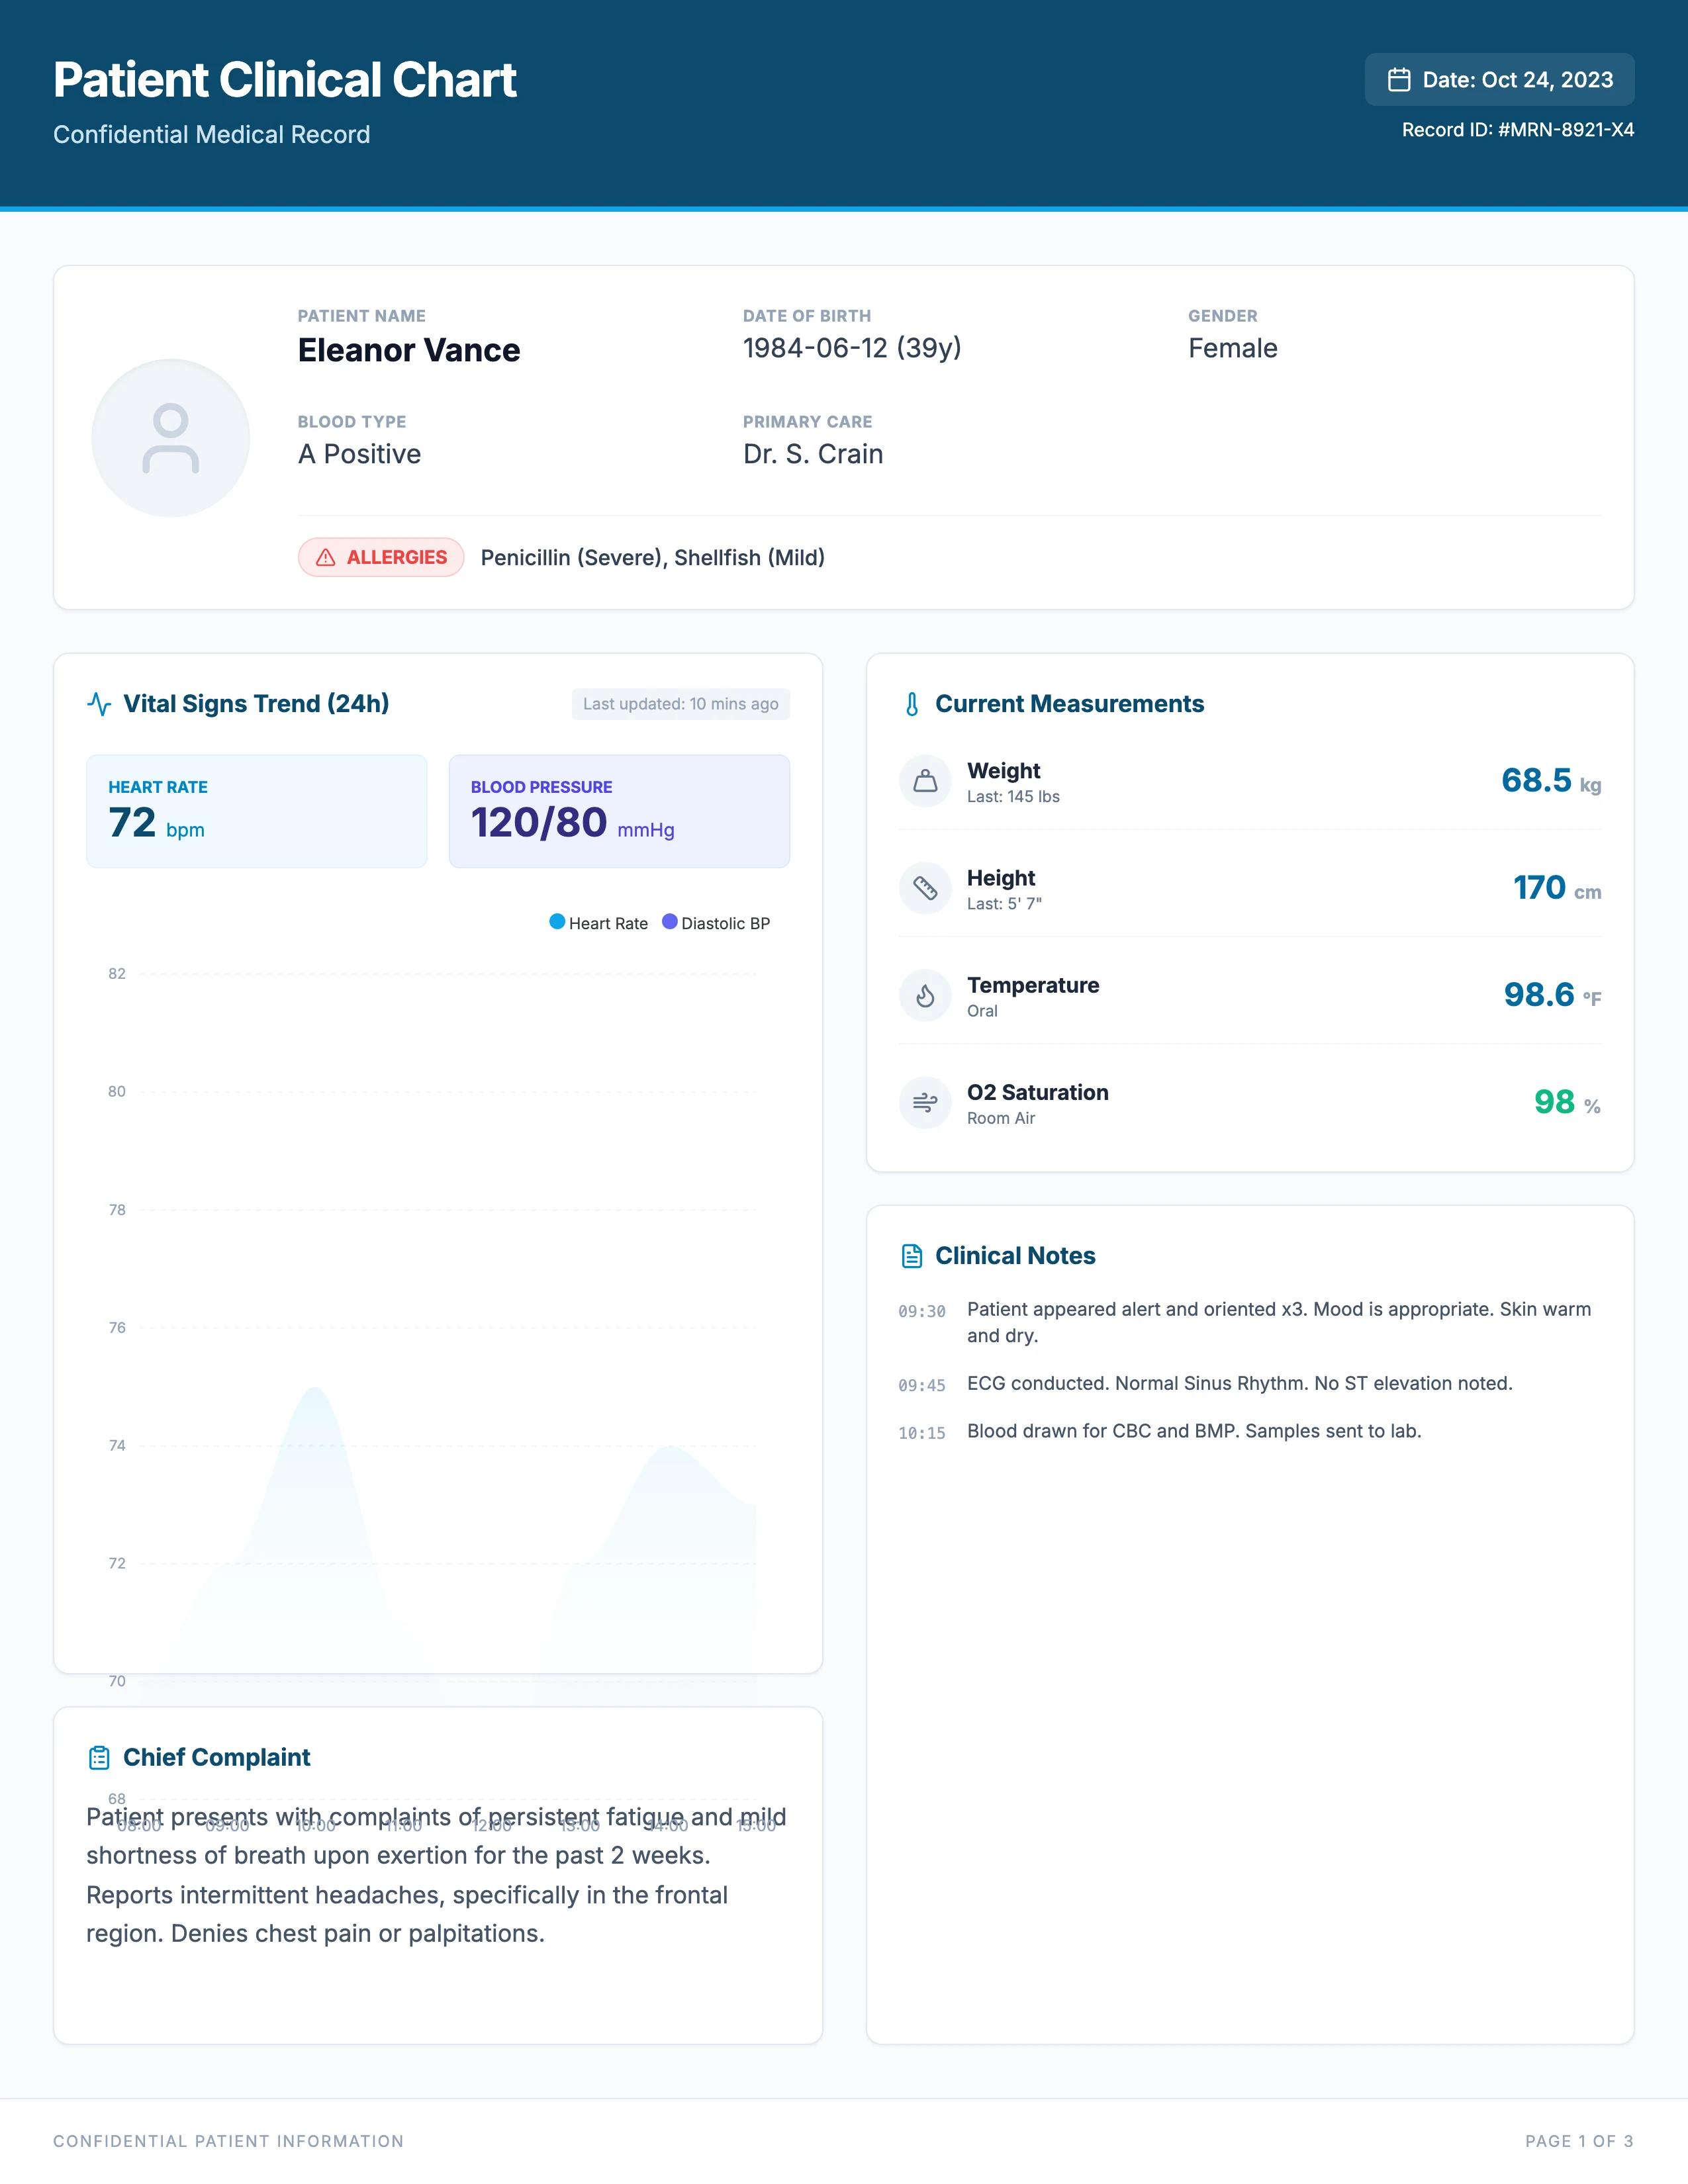The height and width of the screenshot is (2184, 1688).
Task: Click the weight value 68.5 kg
Action: click(1551, 781)
